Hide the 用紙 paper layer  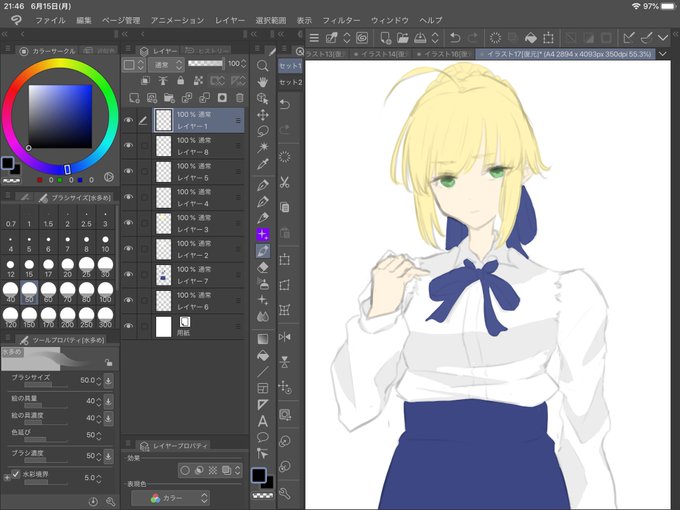[128, 326]
